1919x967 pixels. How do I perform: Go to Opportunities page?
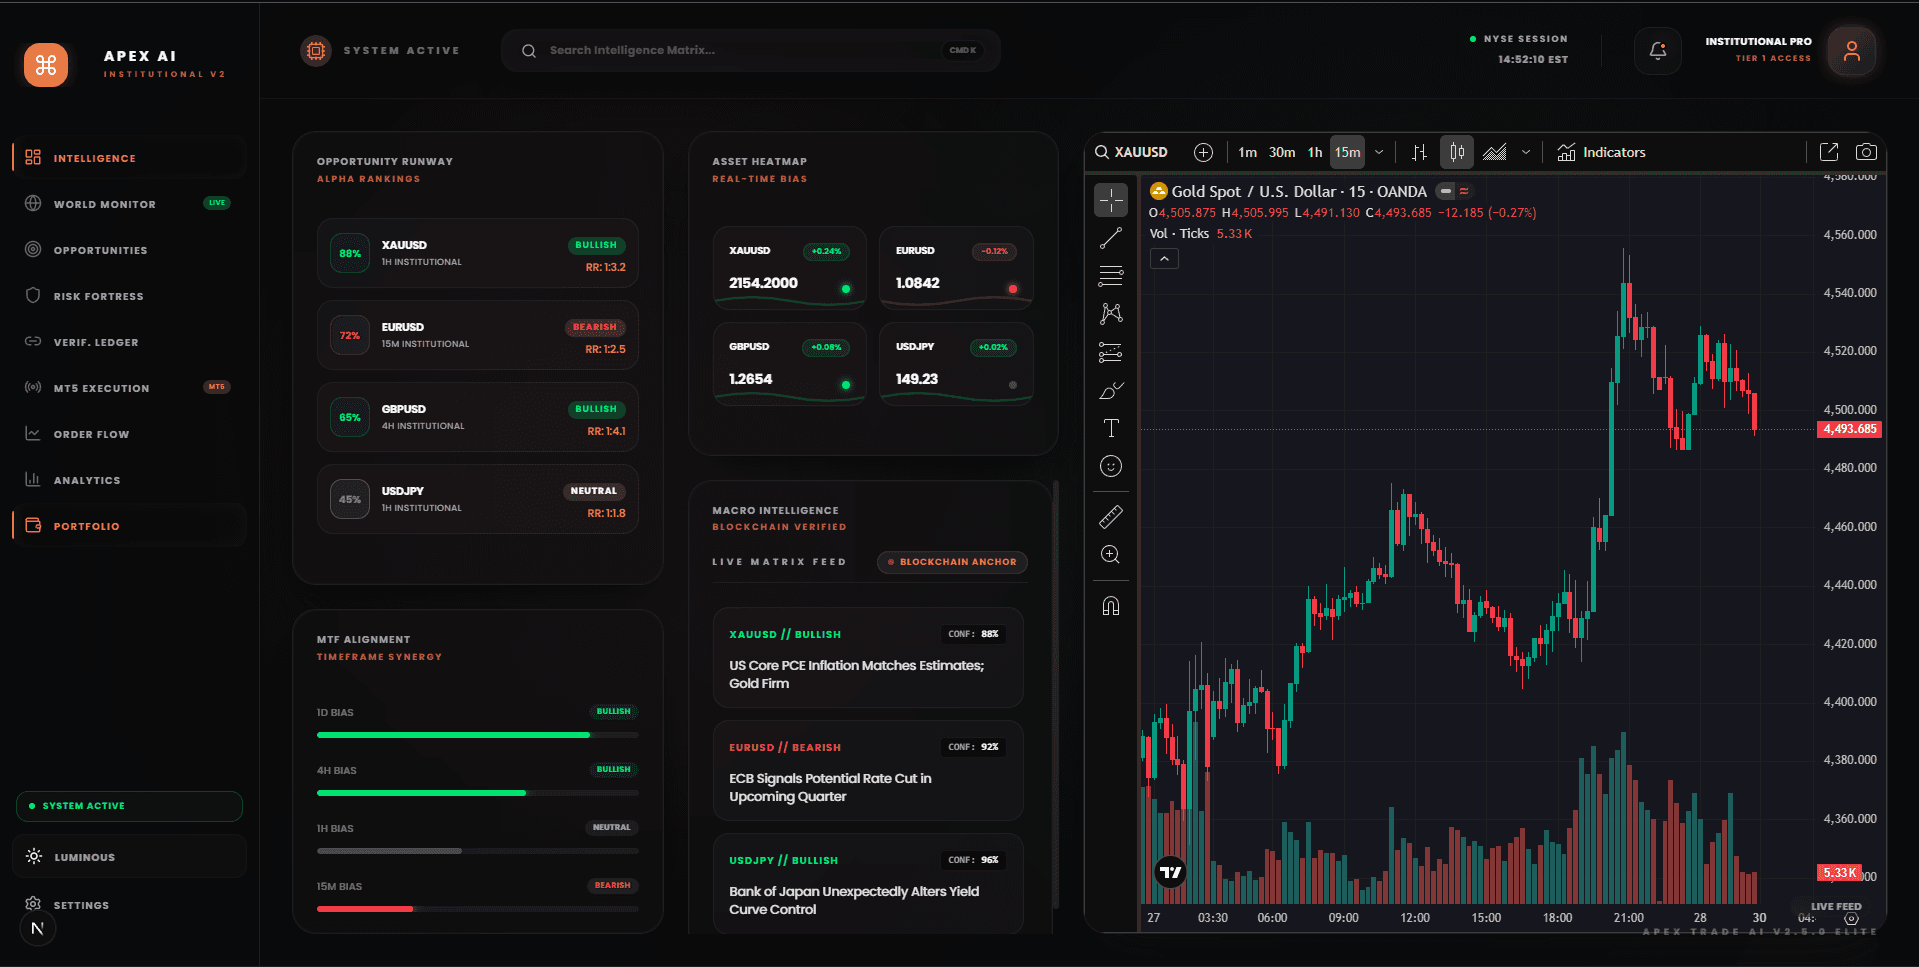pyautogui.click(x=130, y=250)
